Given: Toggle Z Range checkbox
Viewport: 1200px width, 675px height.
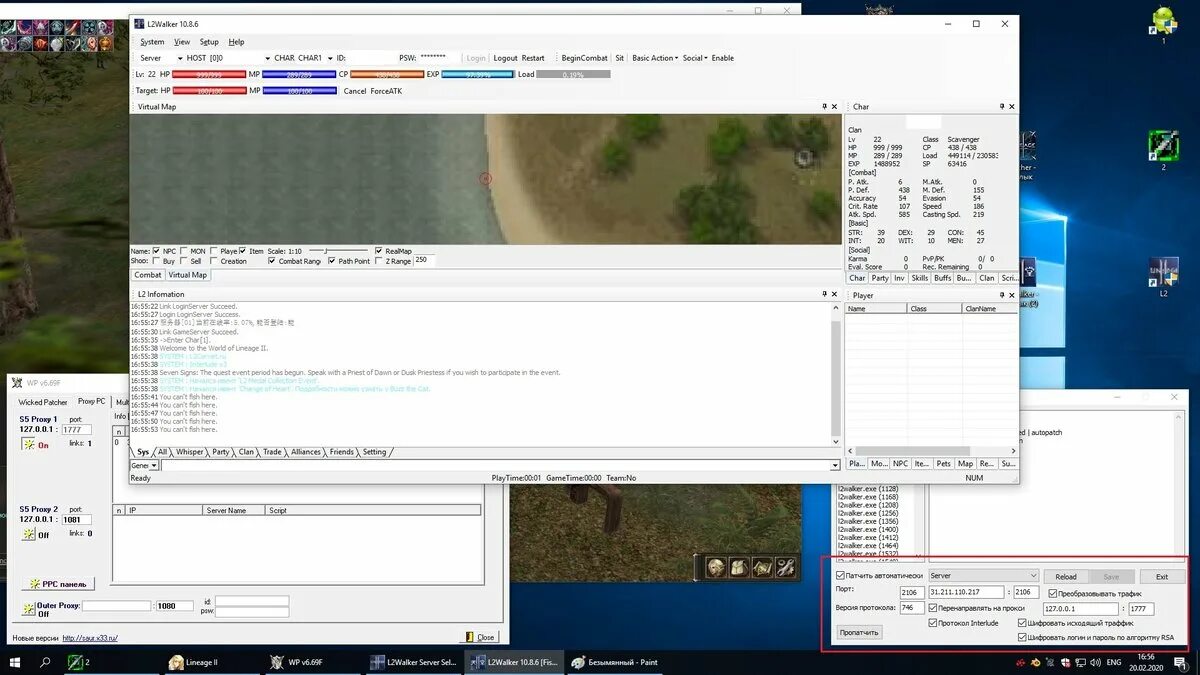Looking at the screenshot, I should coord(381,261).
